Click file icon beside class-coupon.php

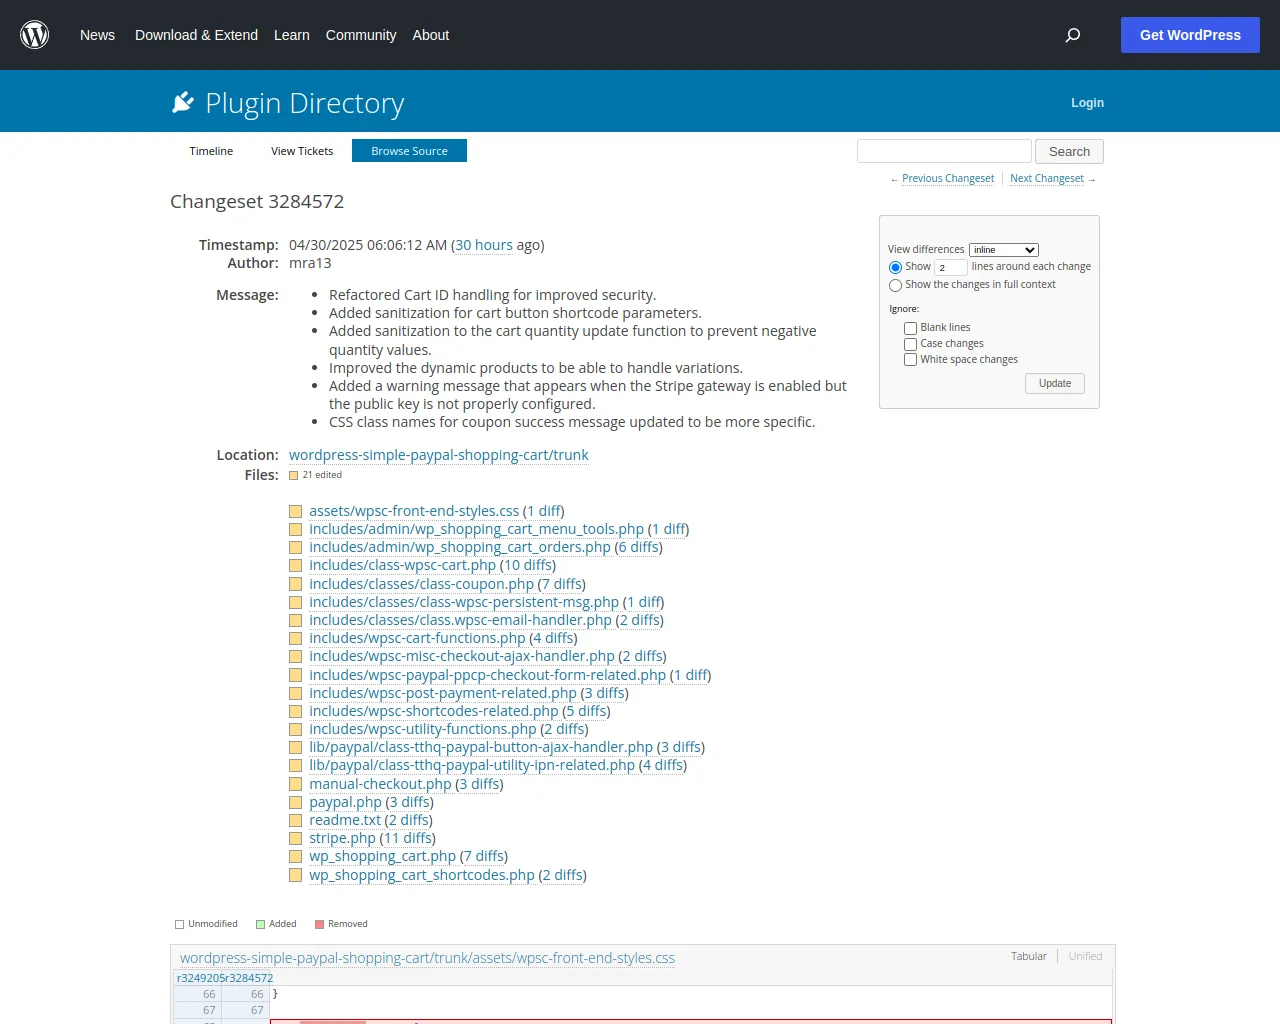pyautogui.click(x=295, y=584)
